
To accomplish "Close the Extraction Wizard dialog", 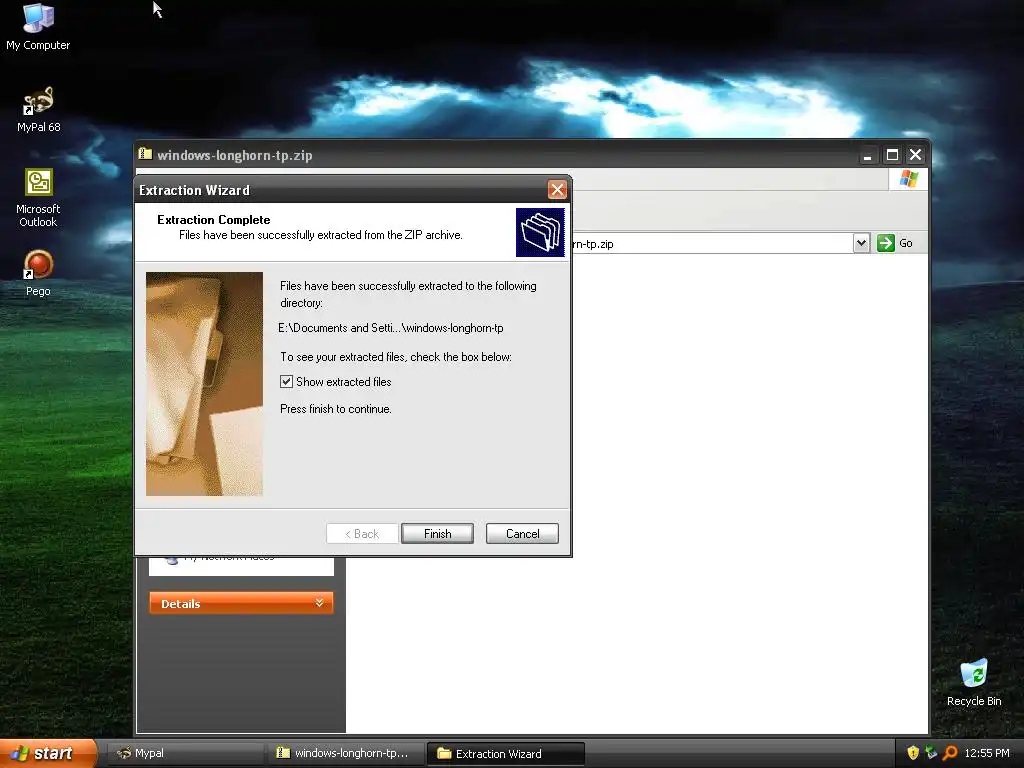I will 557,189.
